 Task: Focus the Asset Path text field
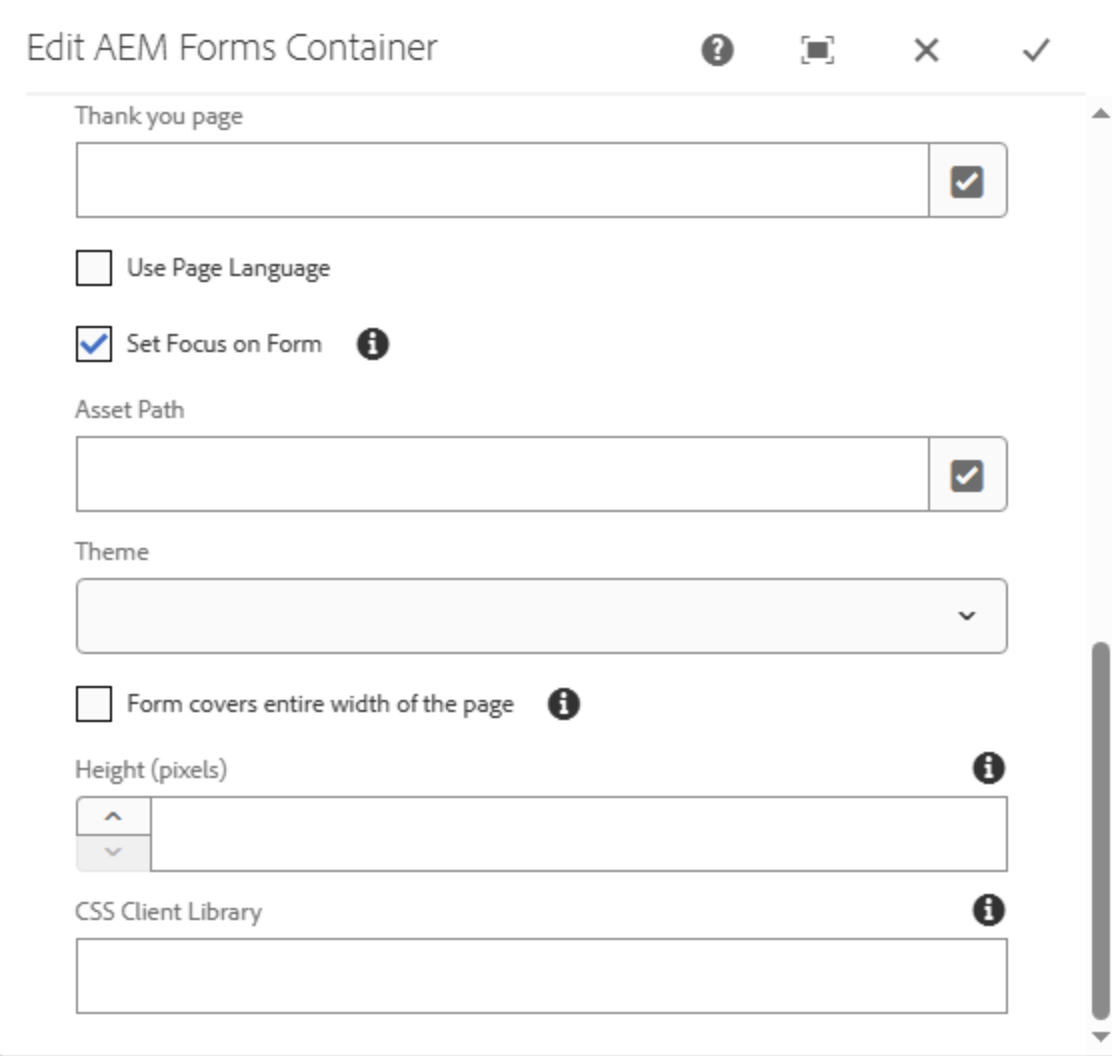[503, 474]
